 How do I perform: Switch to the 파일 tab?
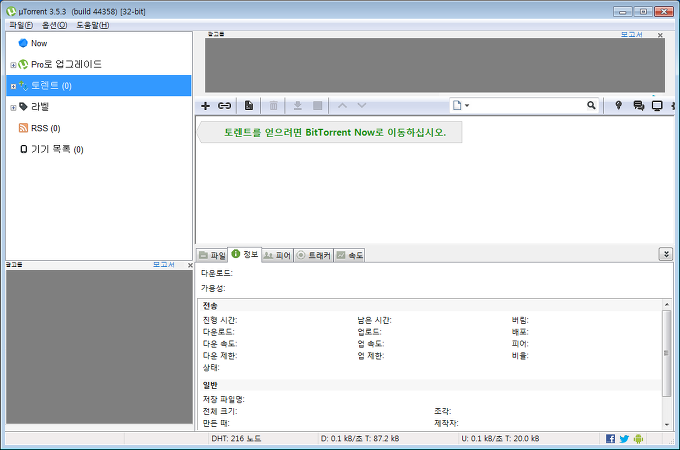point(212,255)
